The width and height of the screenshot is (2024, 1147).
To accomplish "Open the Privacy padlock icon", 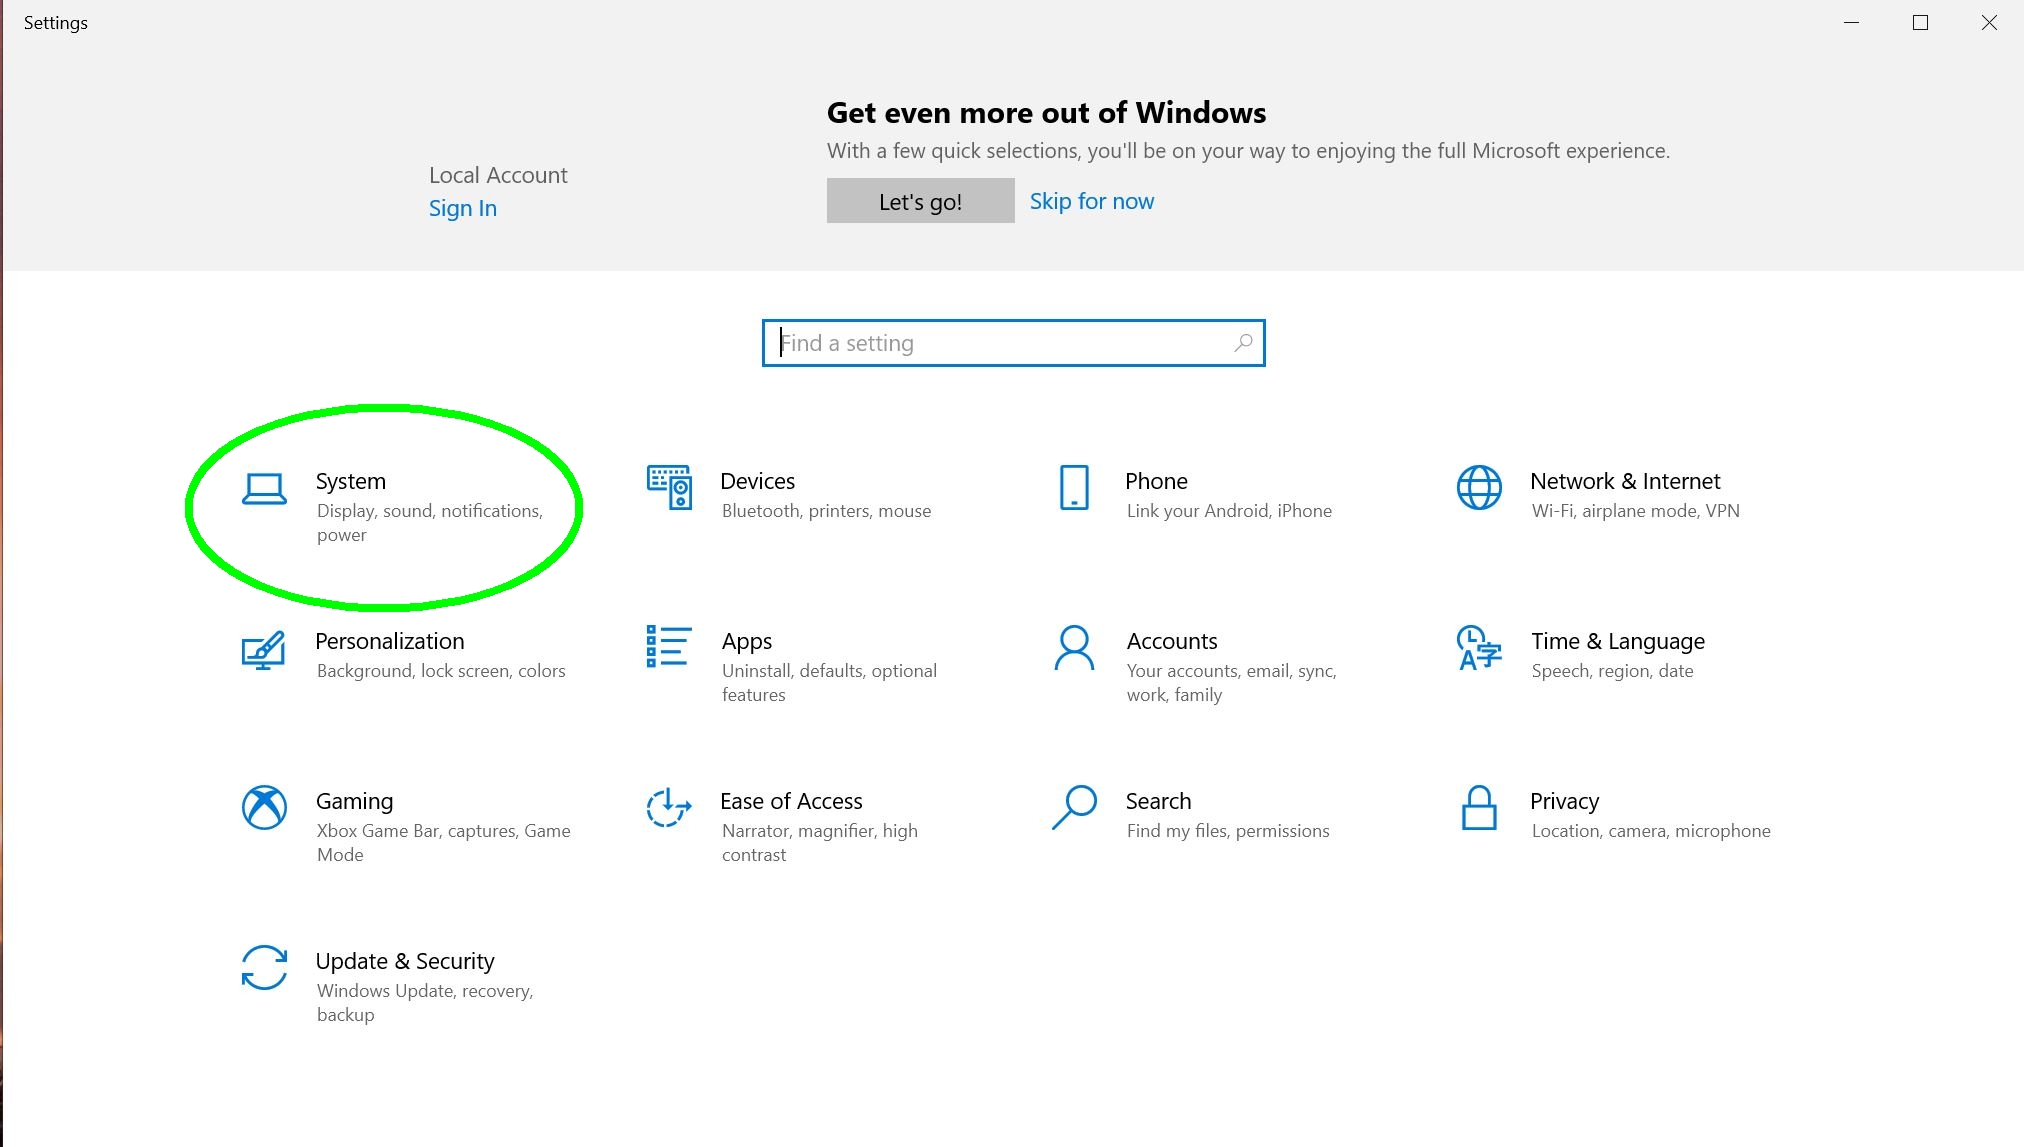I will [1479, 808].
